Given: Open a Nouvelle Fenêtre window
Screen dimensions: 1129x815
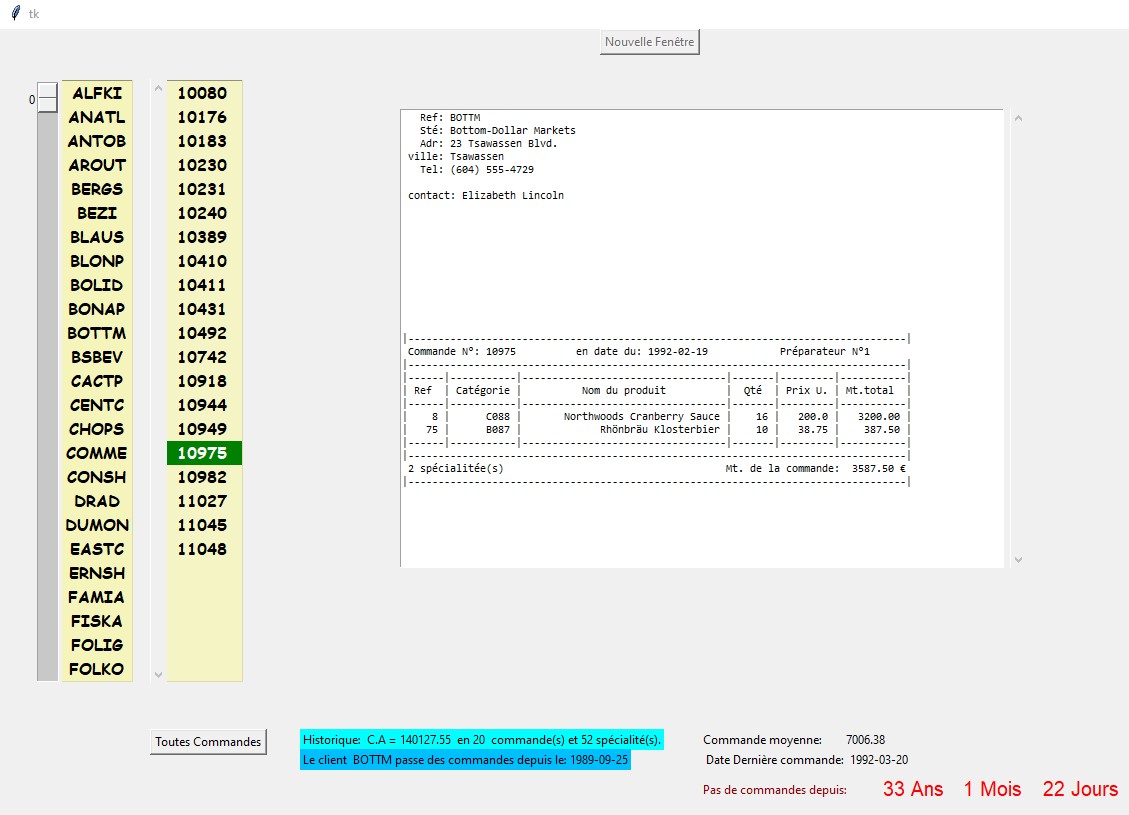Looking at the screenshot, I should (x=649, y=42).
